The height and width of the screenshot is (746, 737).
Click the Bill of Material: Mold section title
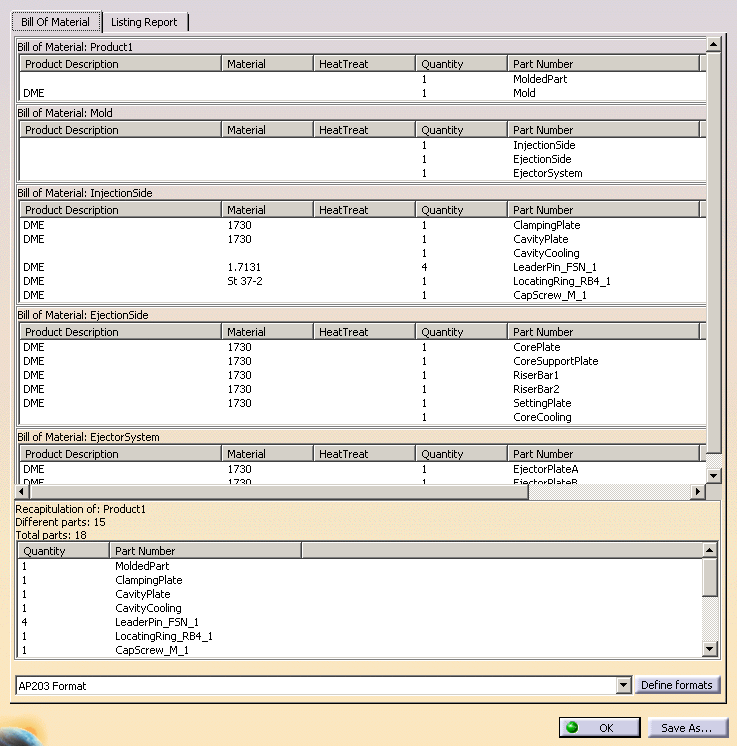pos(65,113)
